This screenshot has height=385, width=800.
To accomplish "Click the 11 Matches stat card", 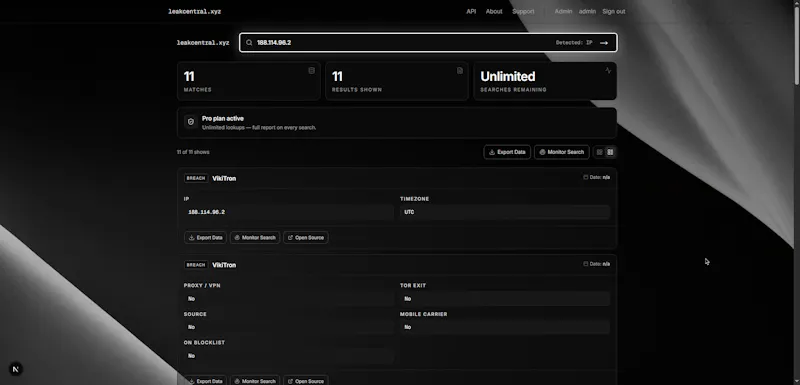I will pyautogui.click(x=248, y=81).
